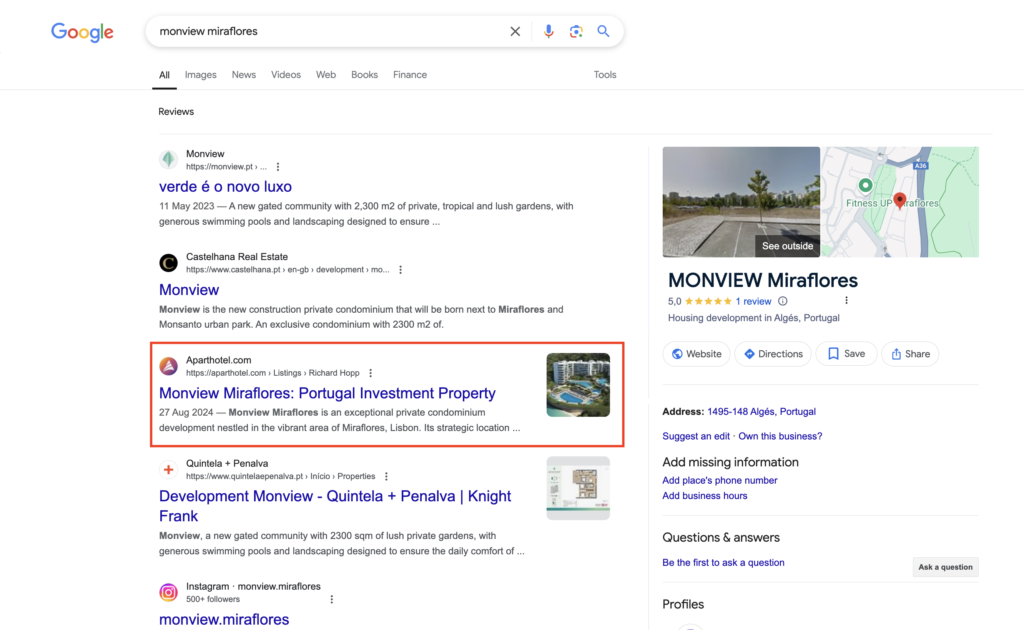Open the more-options dots for the Quintela + Penalva result

tap(386, 477)
